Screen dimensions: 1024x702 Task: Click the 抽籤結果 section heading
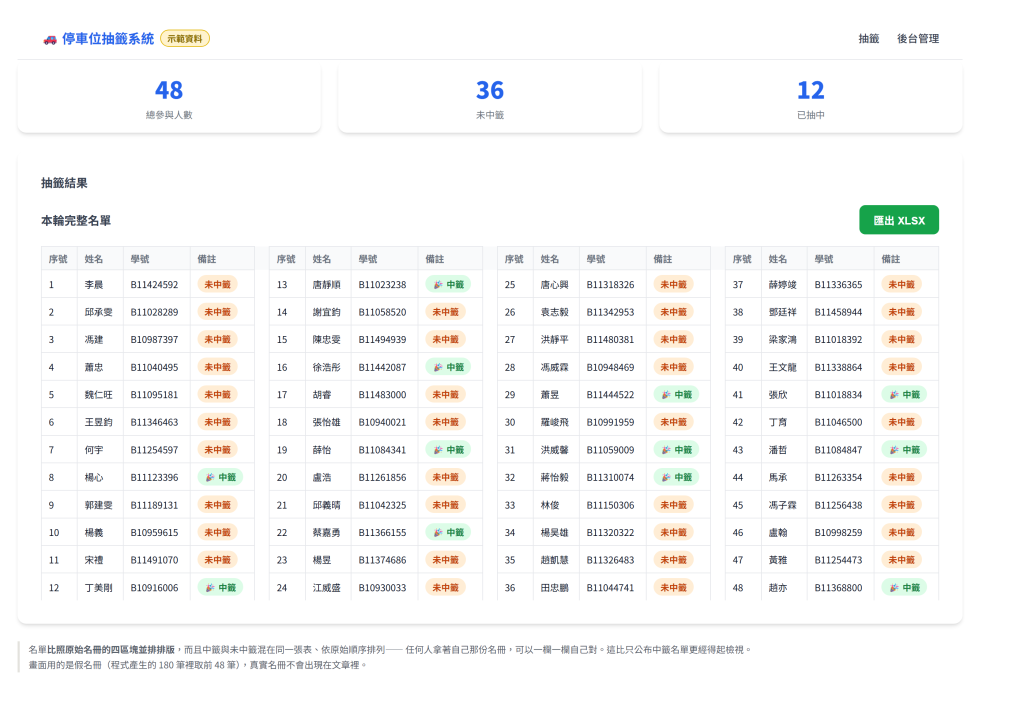coord(64,183)
